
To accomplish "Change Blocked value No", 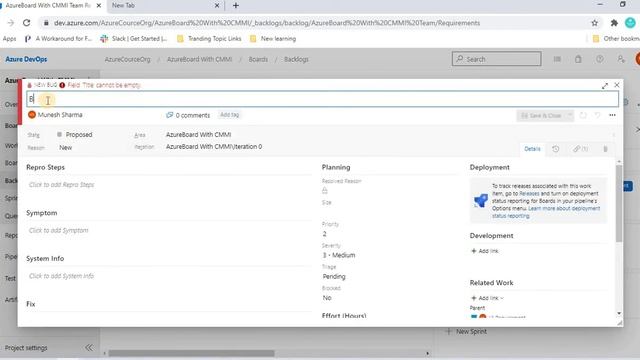I will pos(327,298).
